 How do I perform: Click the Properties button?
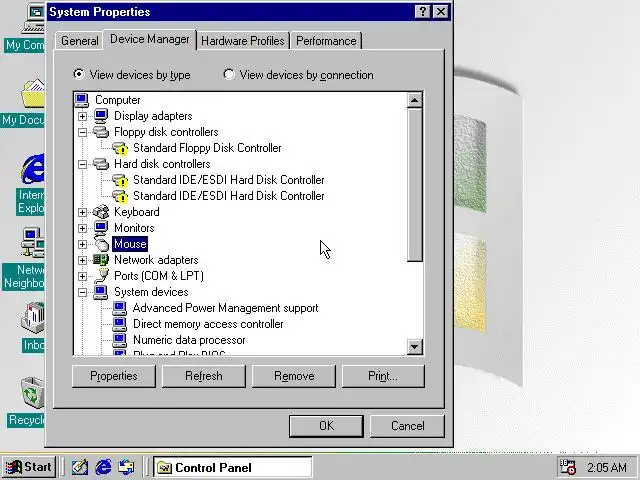(x=113, y=376)
